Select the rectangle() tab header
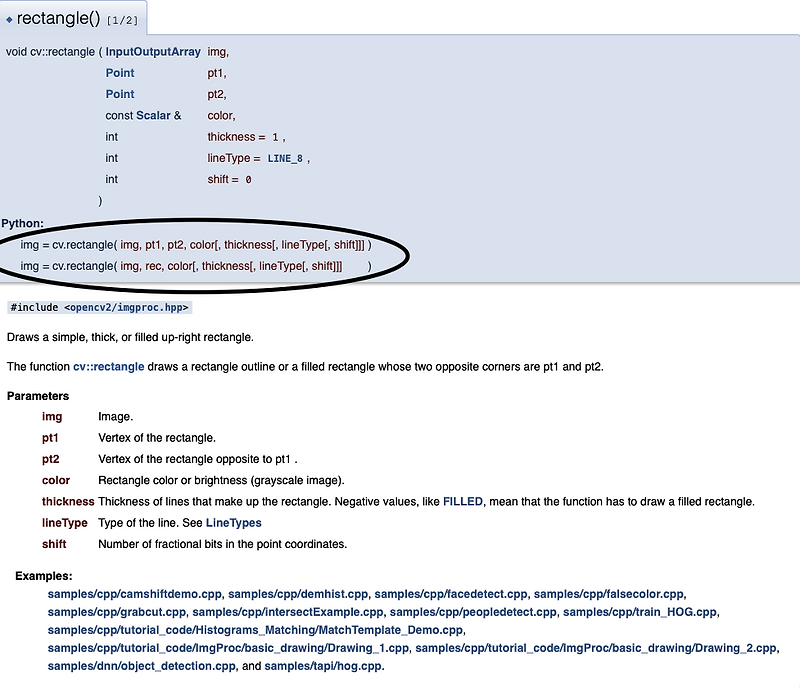 (60, 16)
